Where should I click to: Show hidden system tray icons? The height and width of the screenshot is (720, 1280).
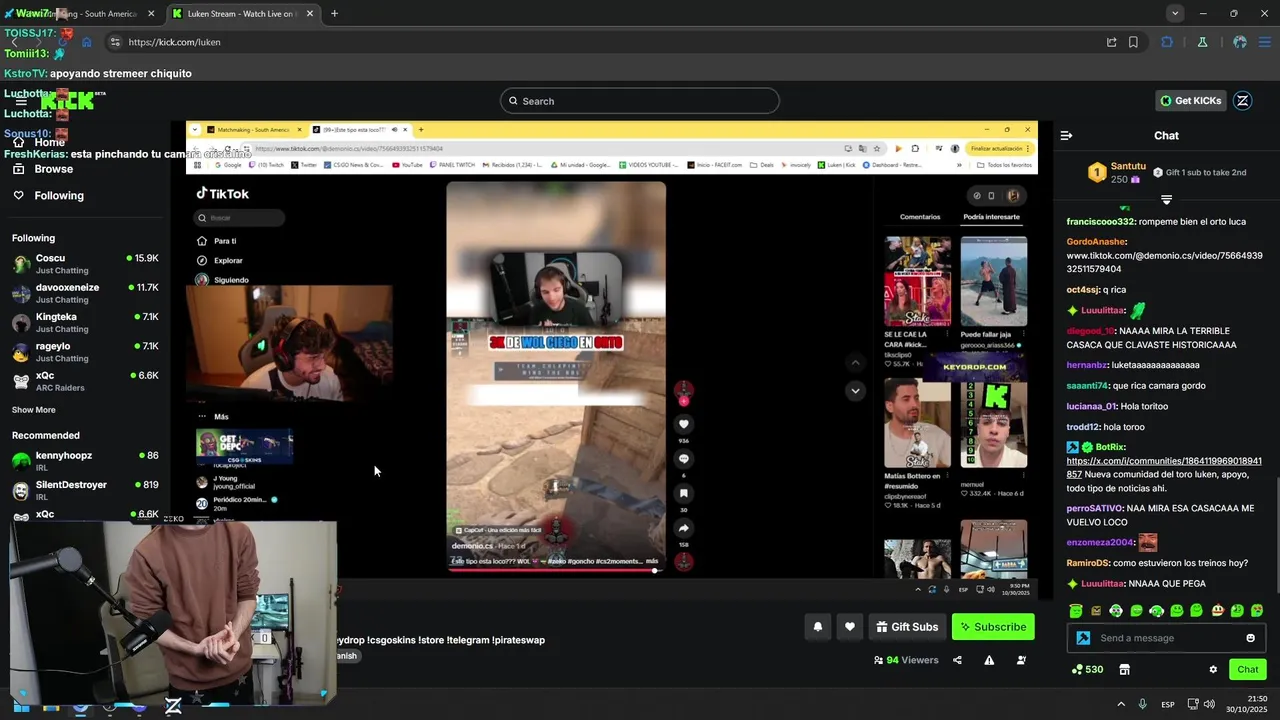[x=1121, y=704]
